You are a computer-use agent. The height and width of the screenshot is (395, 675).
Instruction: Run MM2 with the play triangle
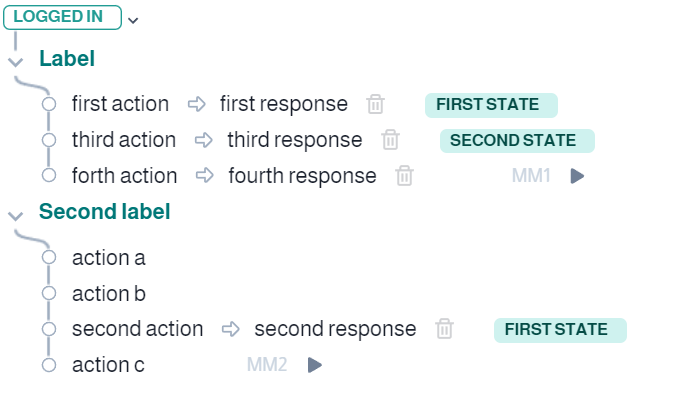click(315, 365)
